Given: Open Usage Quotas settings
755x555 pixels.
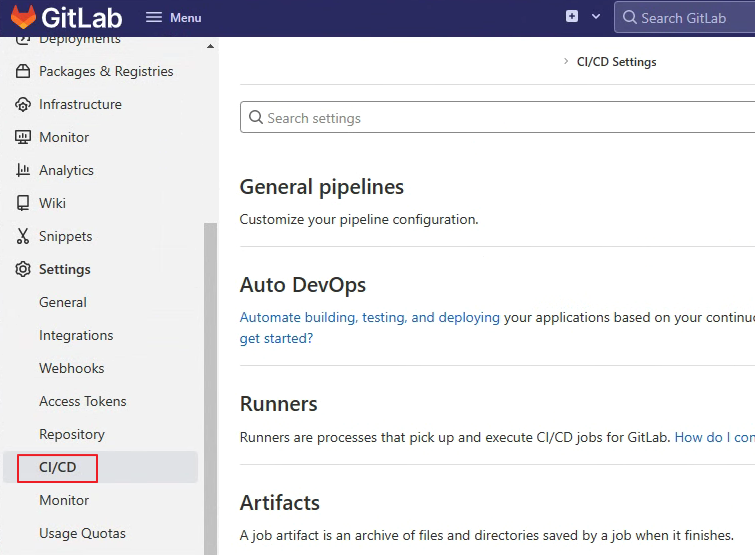Looking at the screenshot, I should pyautogui.click(x=82, y=533).
